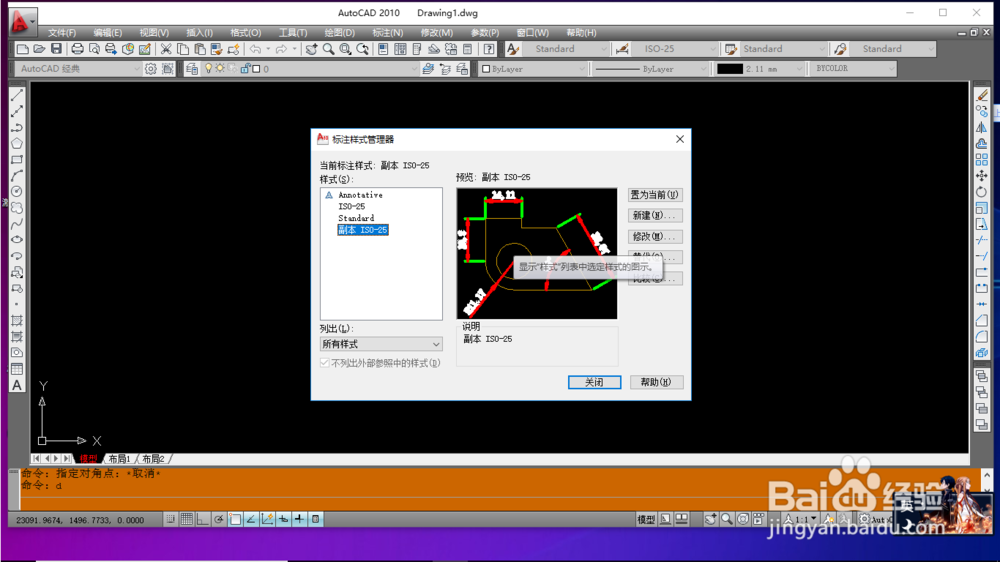Click the Zoom Realtime magnifier icon

pos(328,49)
